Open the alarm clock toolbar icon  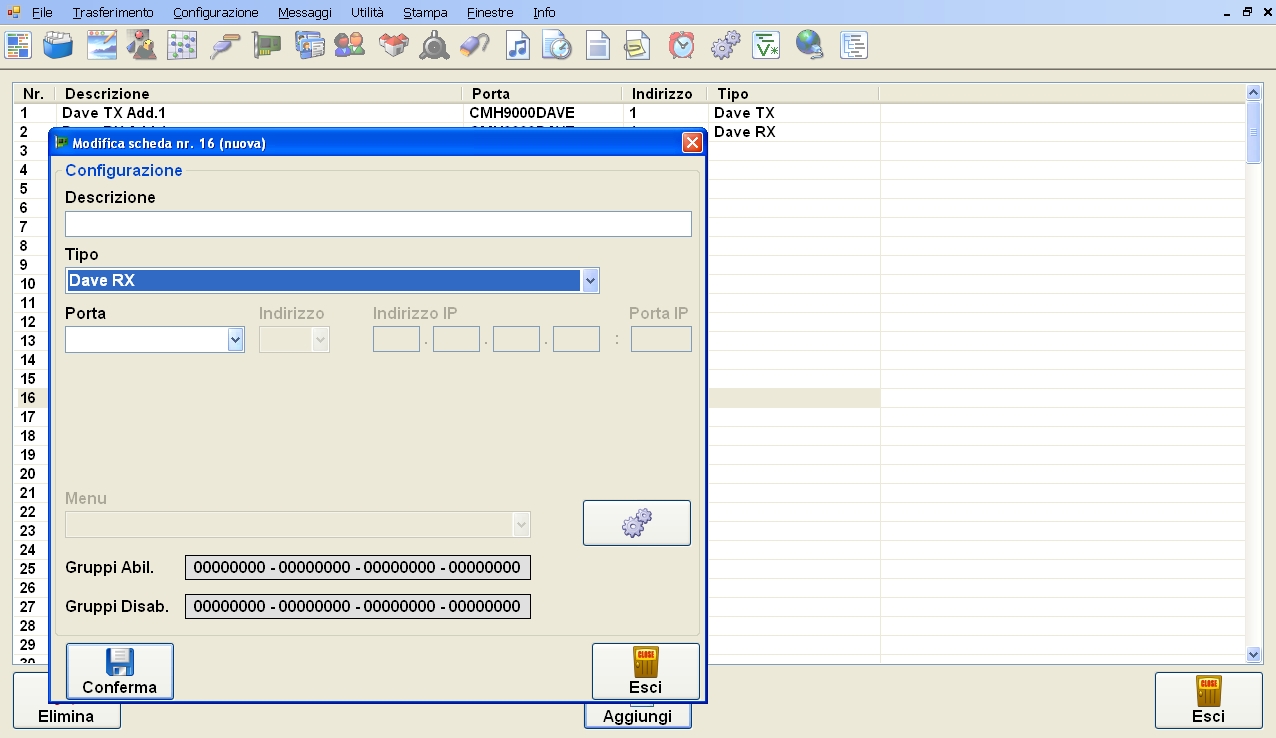click(682, 45)
